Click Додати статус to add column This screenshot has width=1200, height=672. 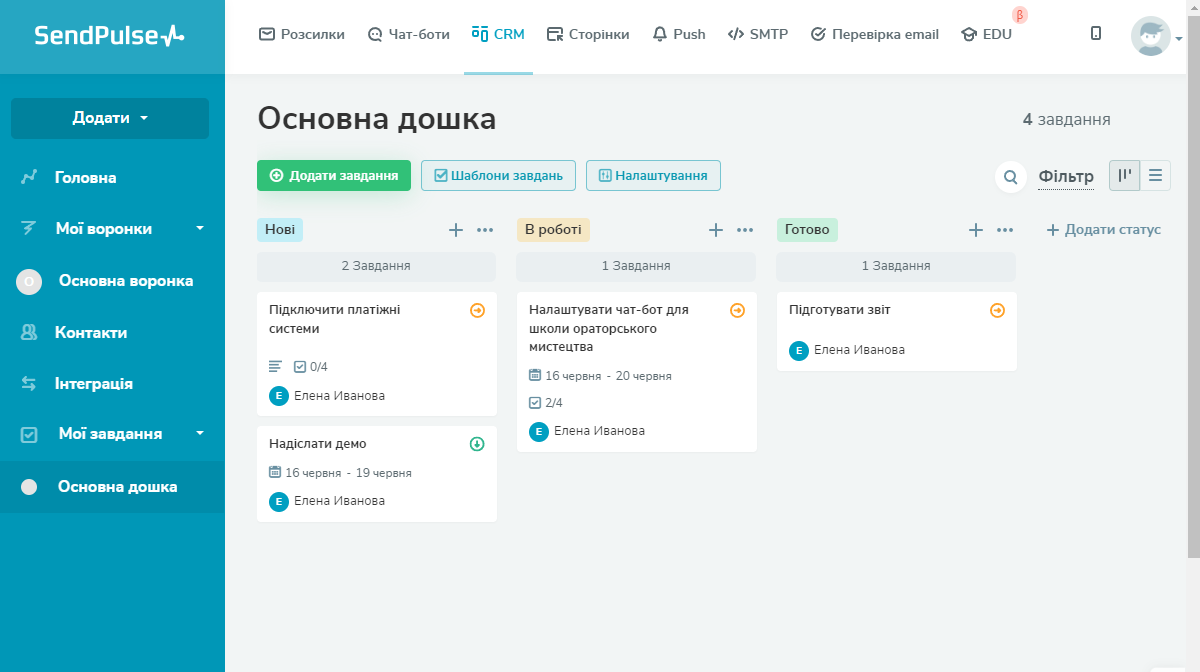pyautogui.click(x=1104, y=230)
